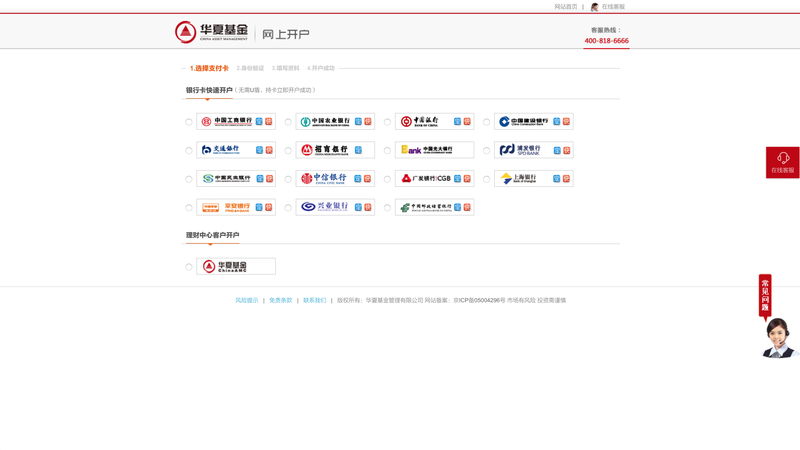The width and height of the screenshot is (800, 450).
Task: Select the 平安银行 radio button
Action: click(189, 208)
